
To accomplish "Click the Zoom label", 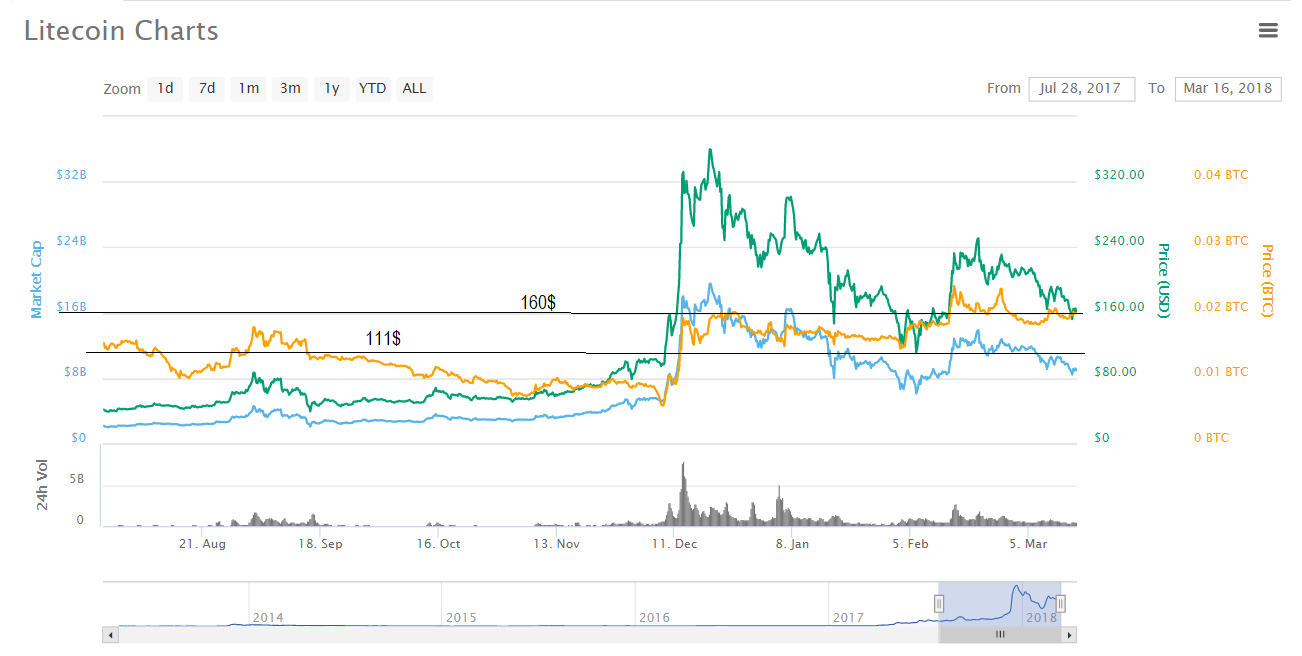I will pos(122,89).
